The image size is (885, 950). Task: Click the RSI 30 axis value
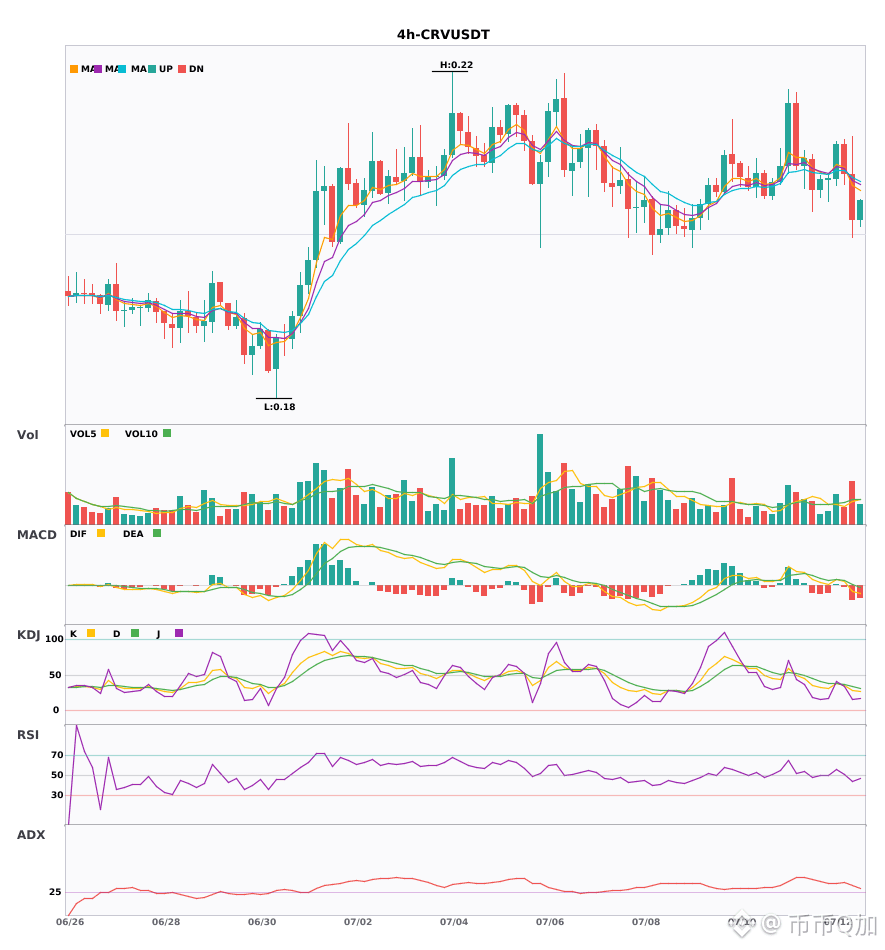click(x=58, y=795)
